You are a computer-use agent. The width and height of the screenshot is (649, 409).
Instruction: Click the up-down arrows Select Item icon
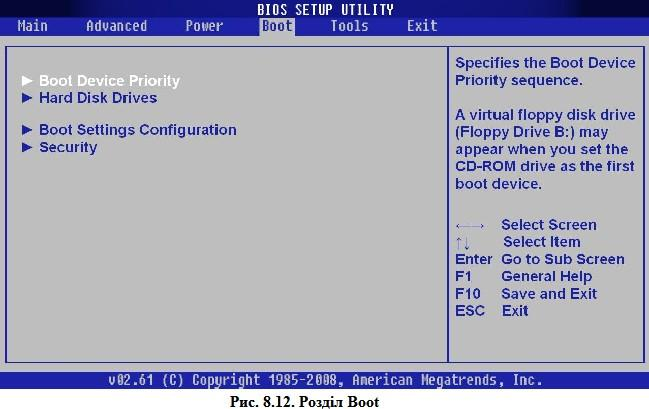tap(463, 243)
